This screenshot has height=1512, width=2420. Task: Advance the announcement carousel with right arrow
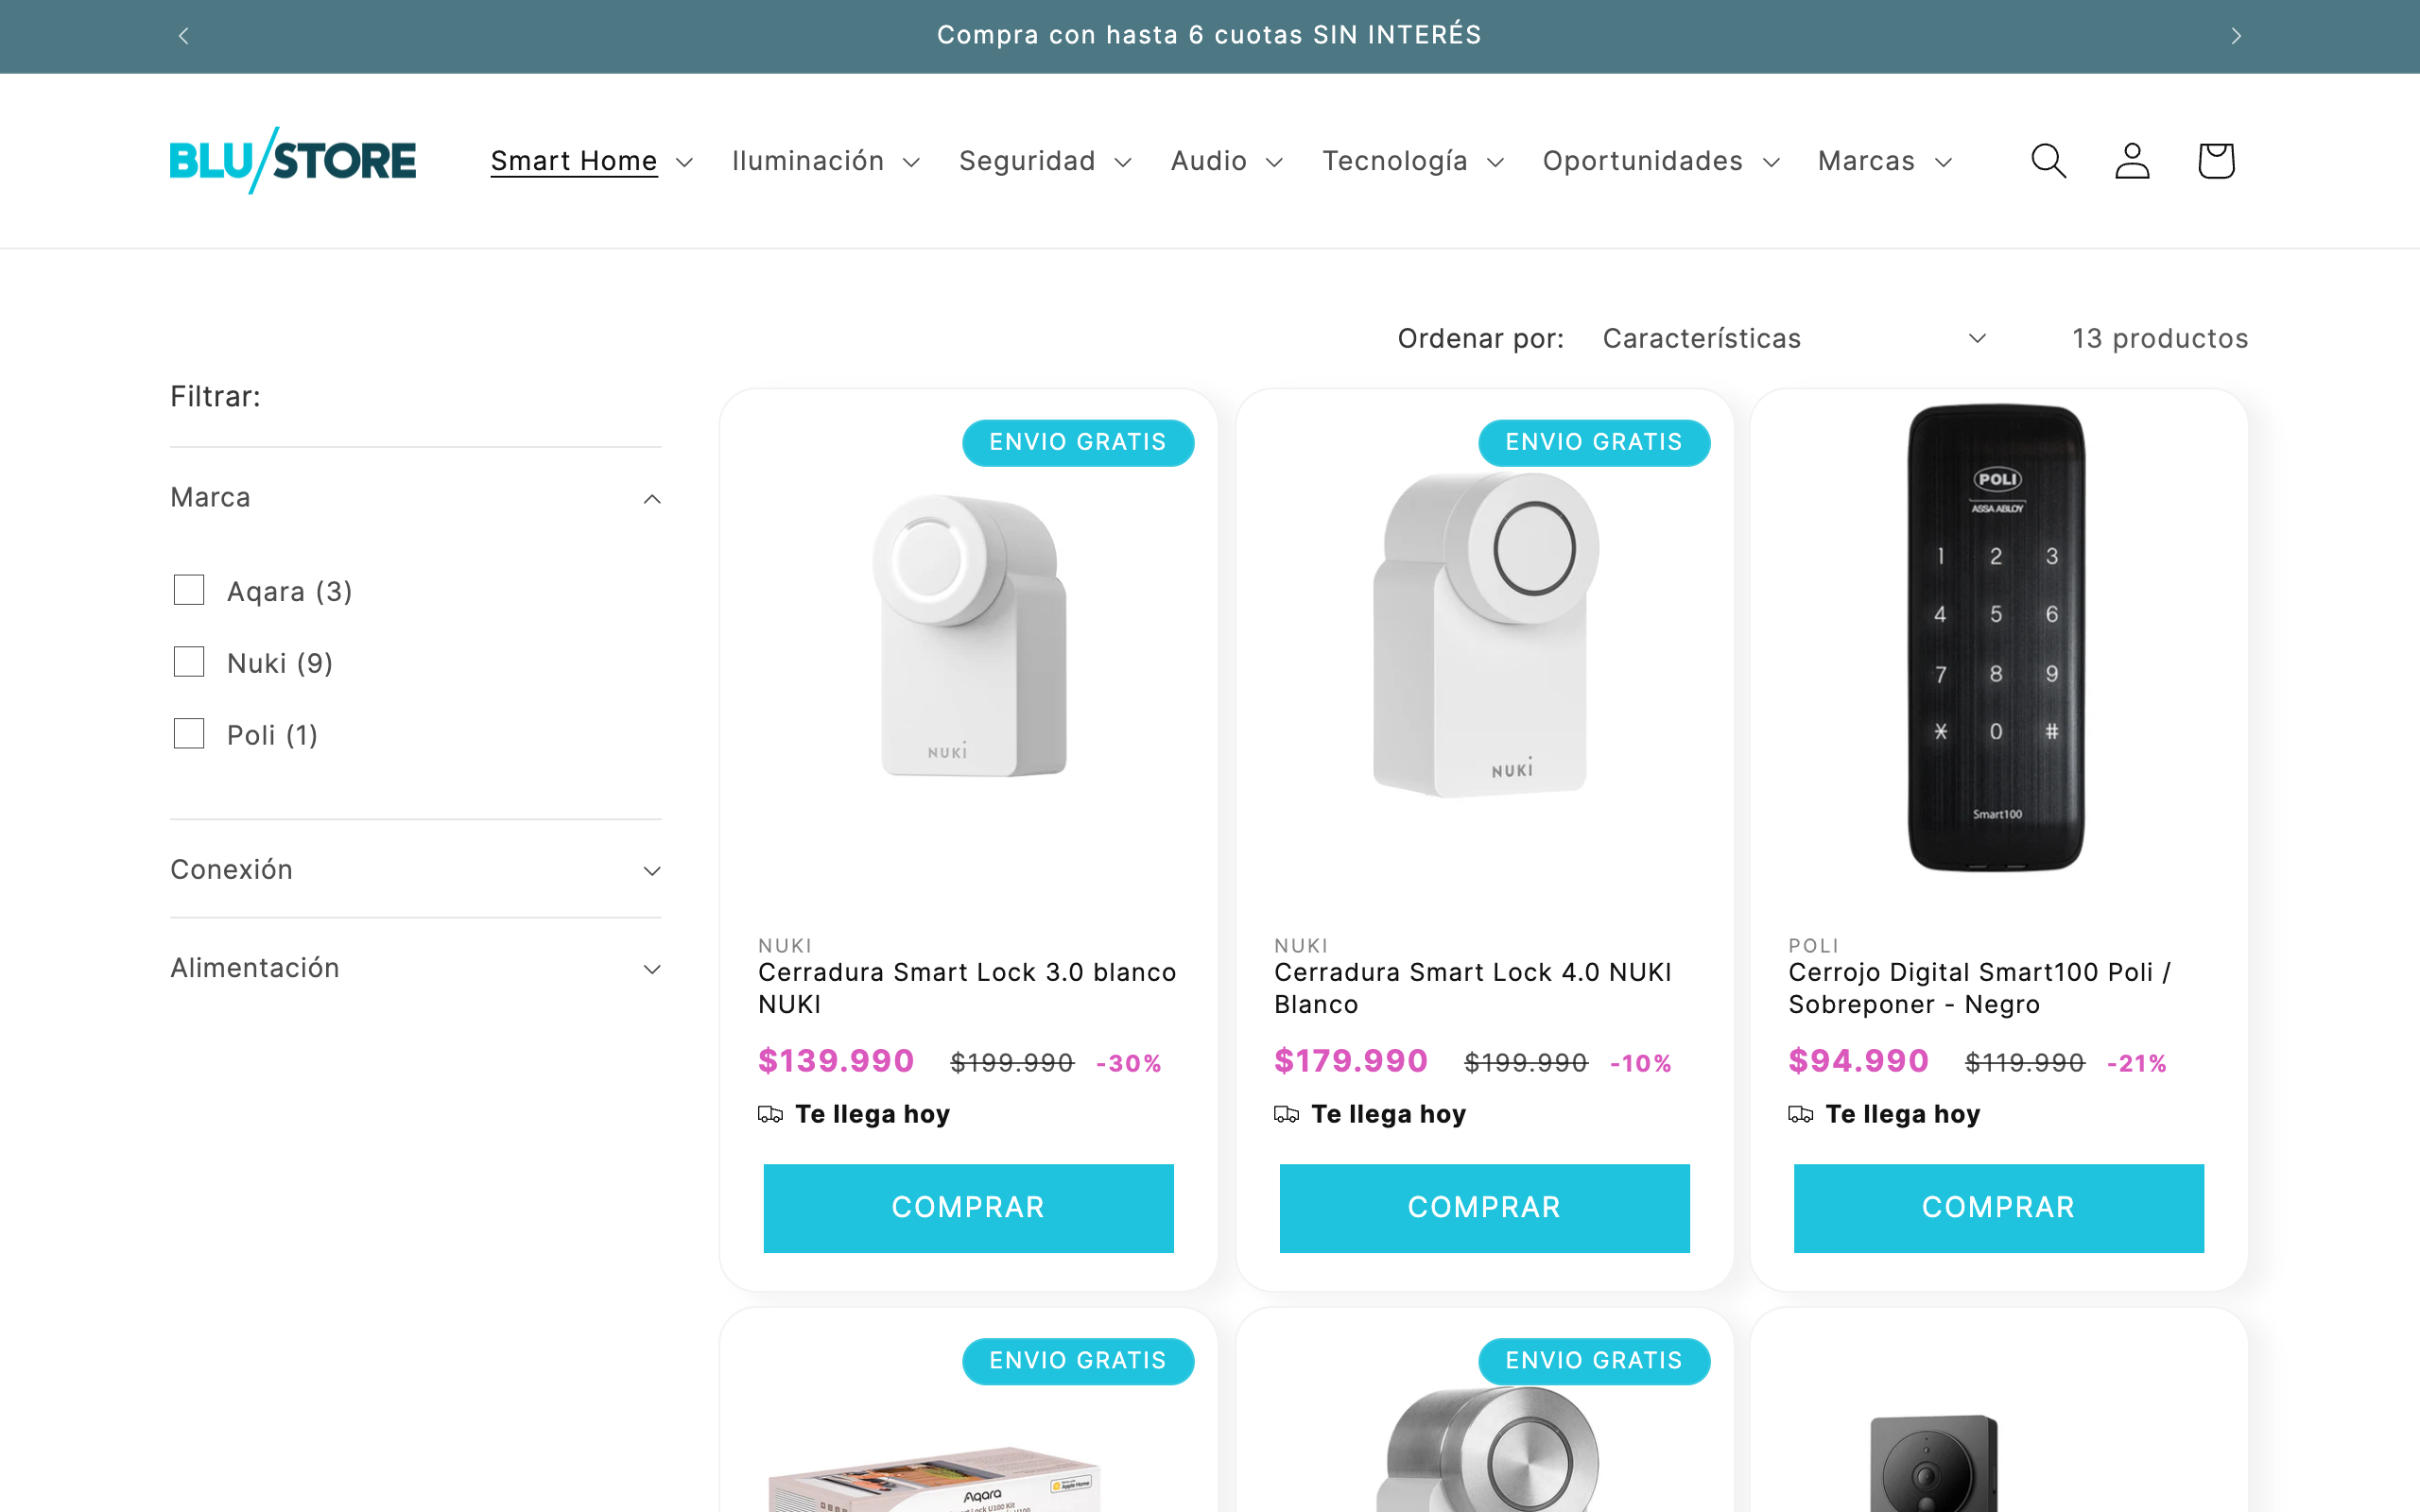[2236, 35]
